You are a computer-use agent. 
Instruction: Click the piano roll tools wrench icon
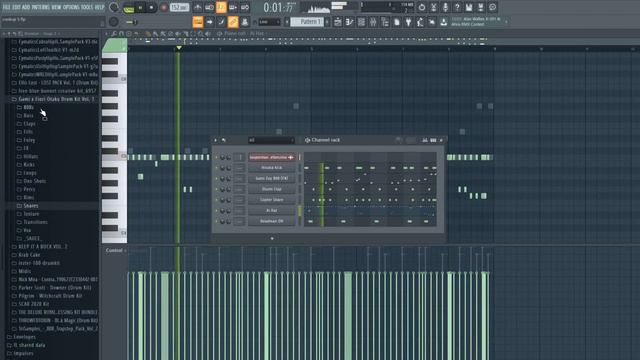(114, 34)
